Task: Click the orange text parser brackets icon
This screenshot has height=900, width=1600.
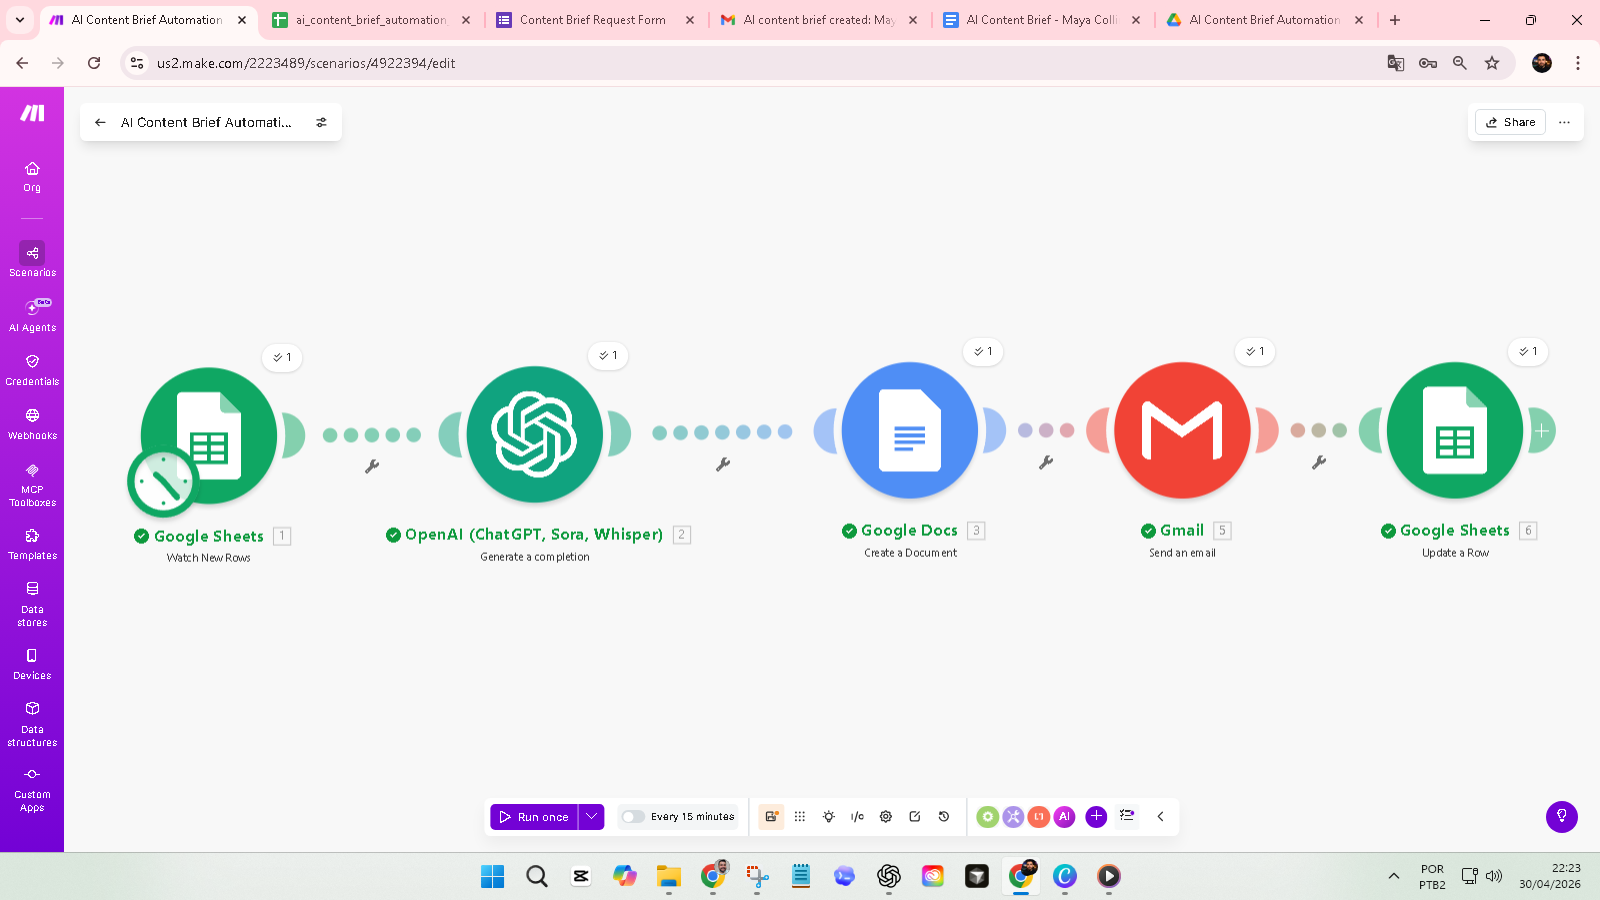Action: (1039, 817)
